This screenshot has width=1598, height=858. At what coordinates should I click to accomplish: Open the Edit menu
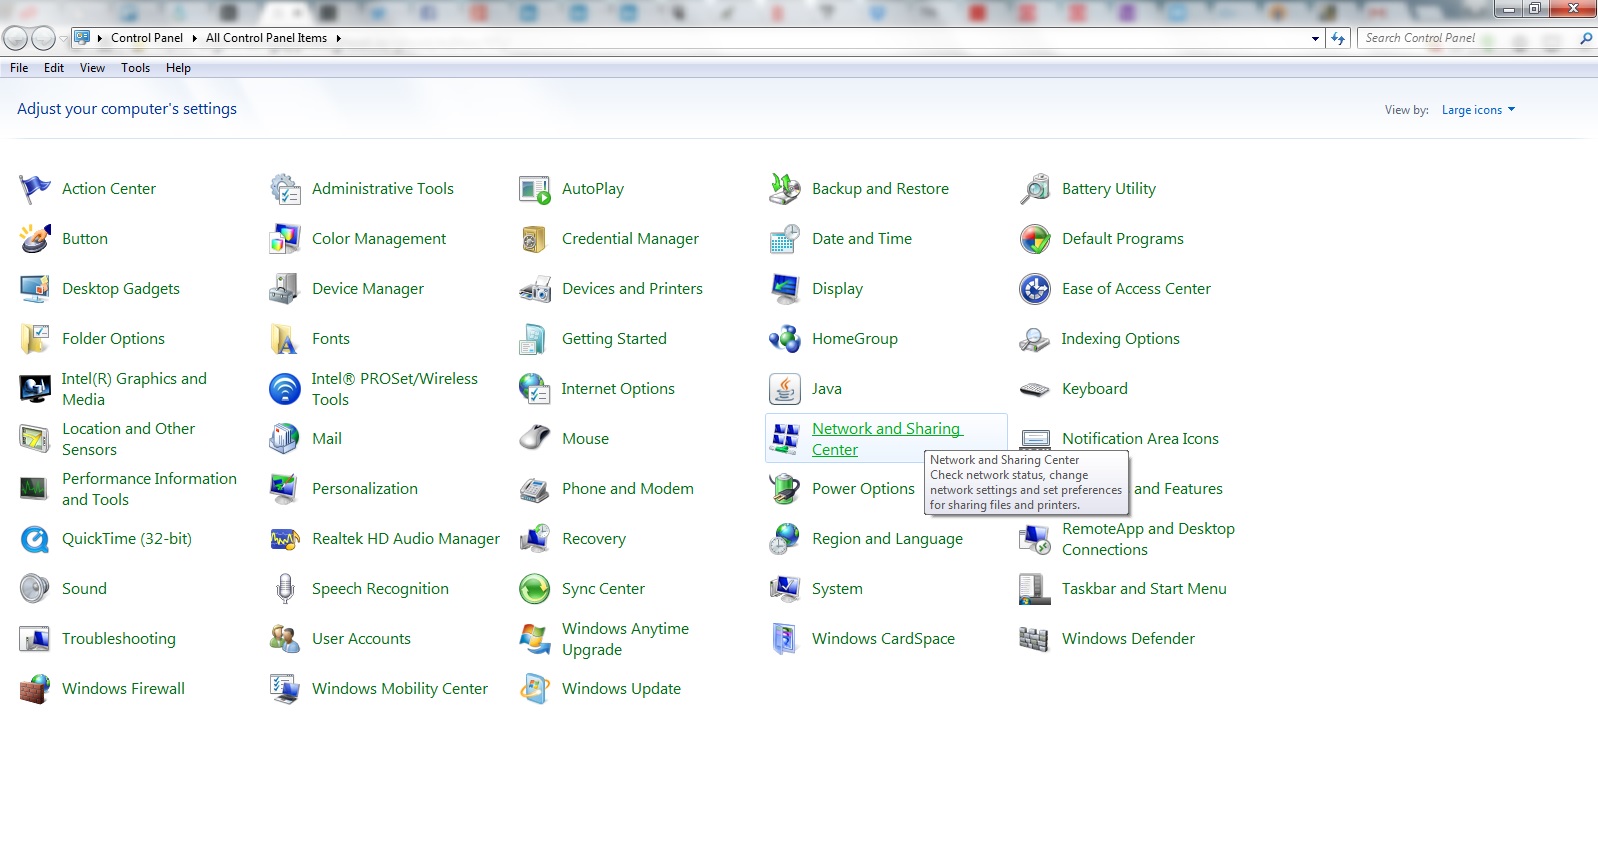coord(54,68)
